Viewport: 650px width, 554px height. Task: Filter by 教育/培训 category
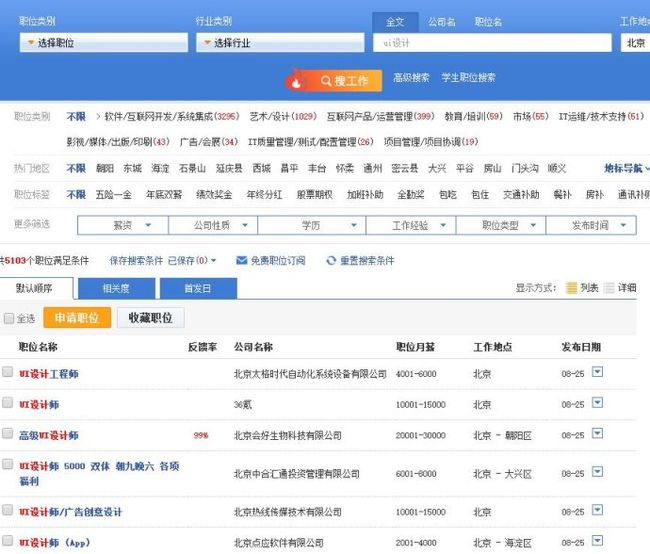tap(473, 117)
